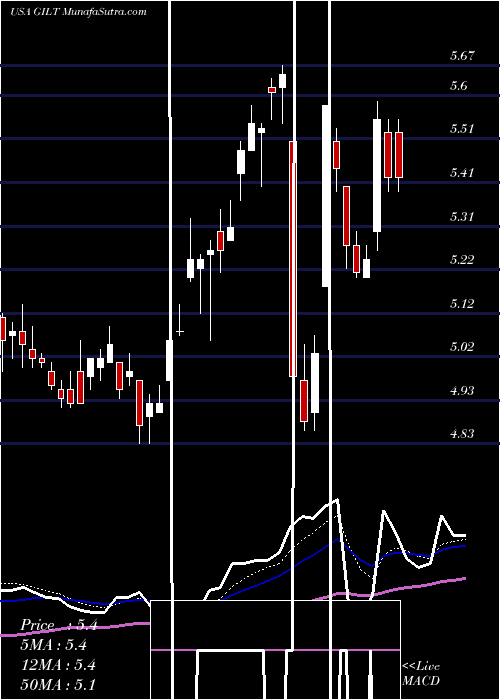500x700 pixels.
Task: Select the 4.83 price axis label
Action: click(462, 434)
